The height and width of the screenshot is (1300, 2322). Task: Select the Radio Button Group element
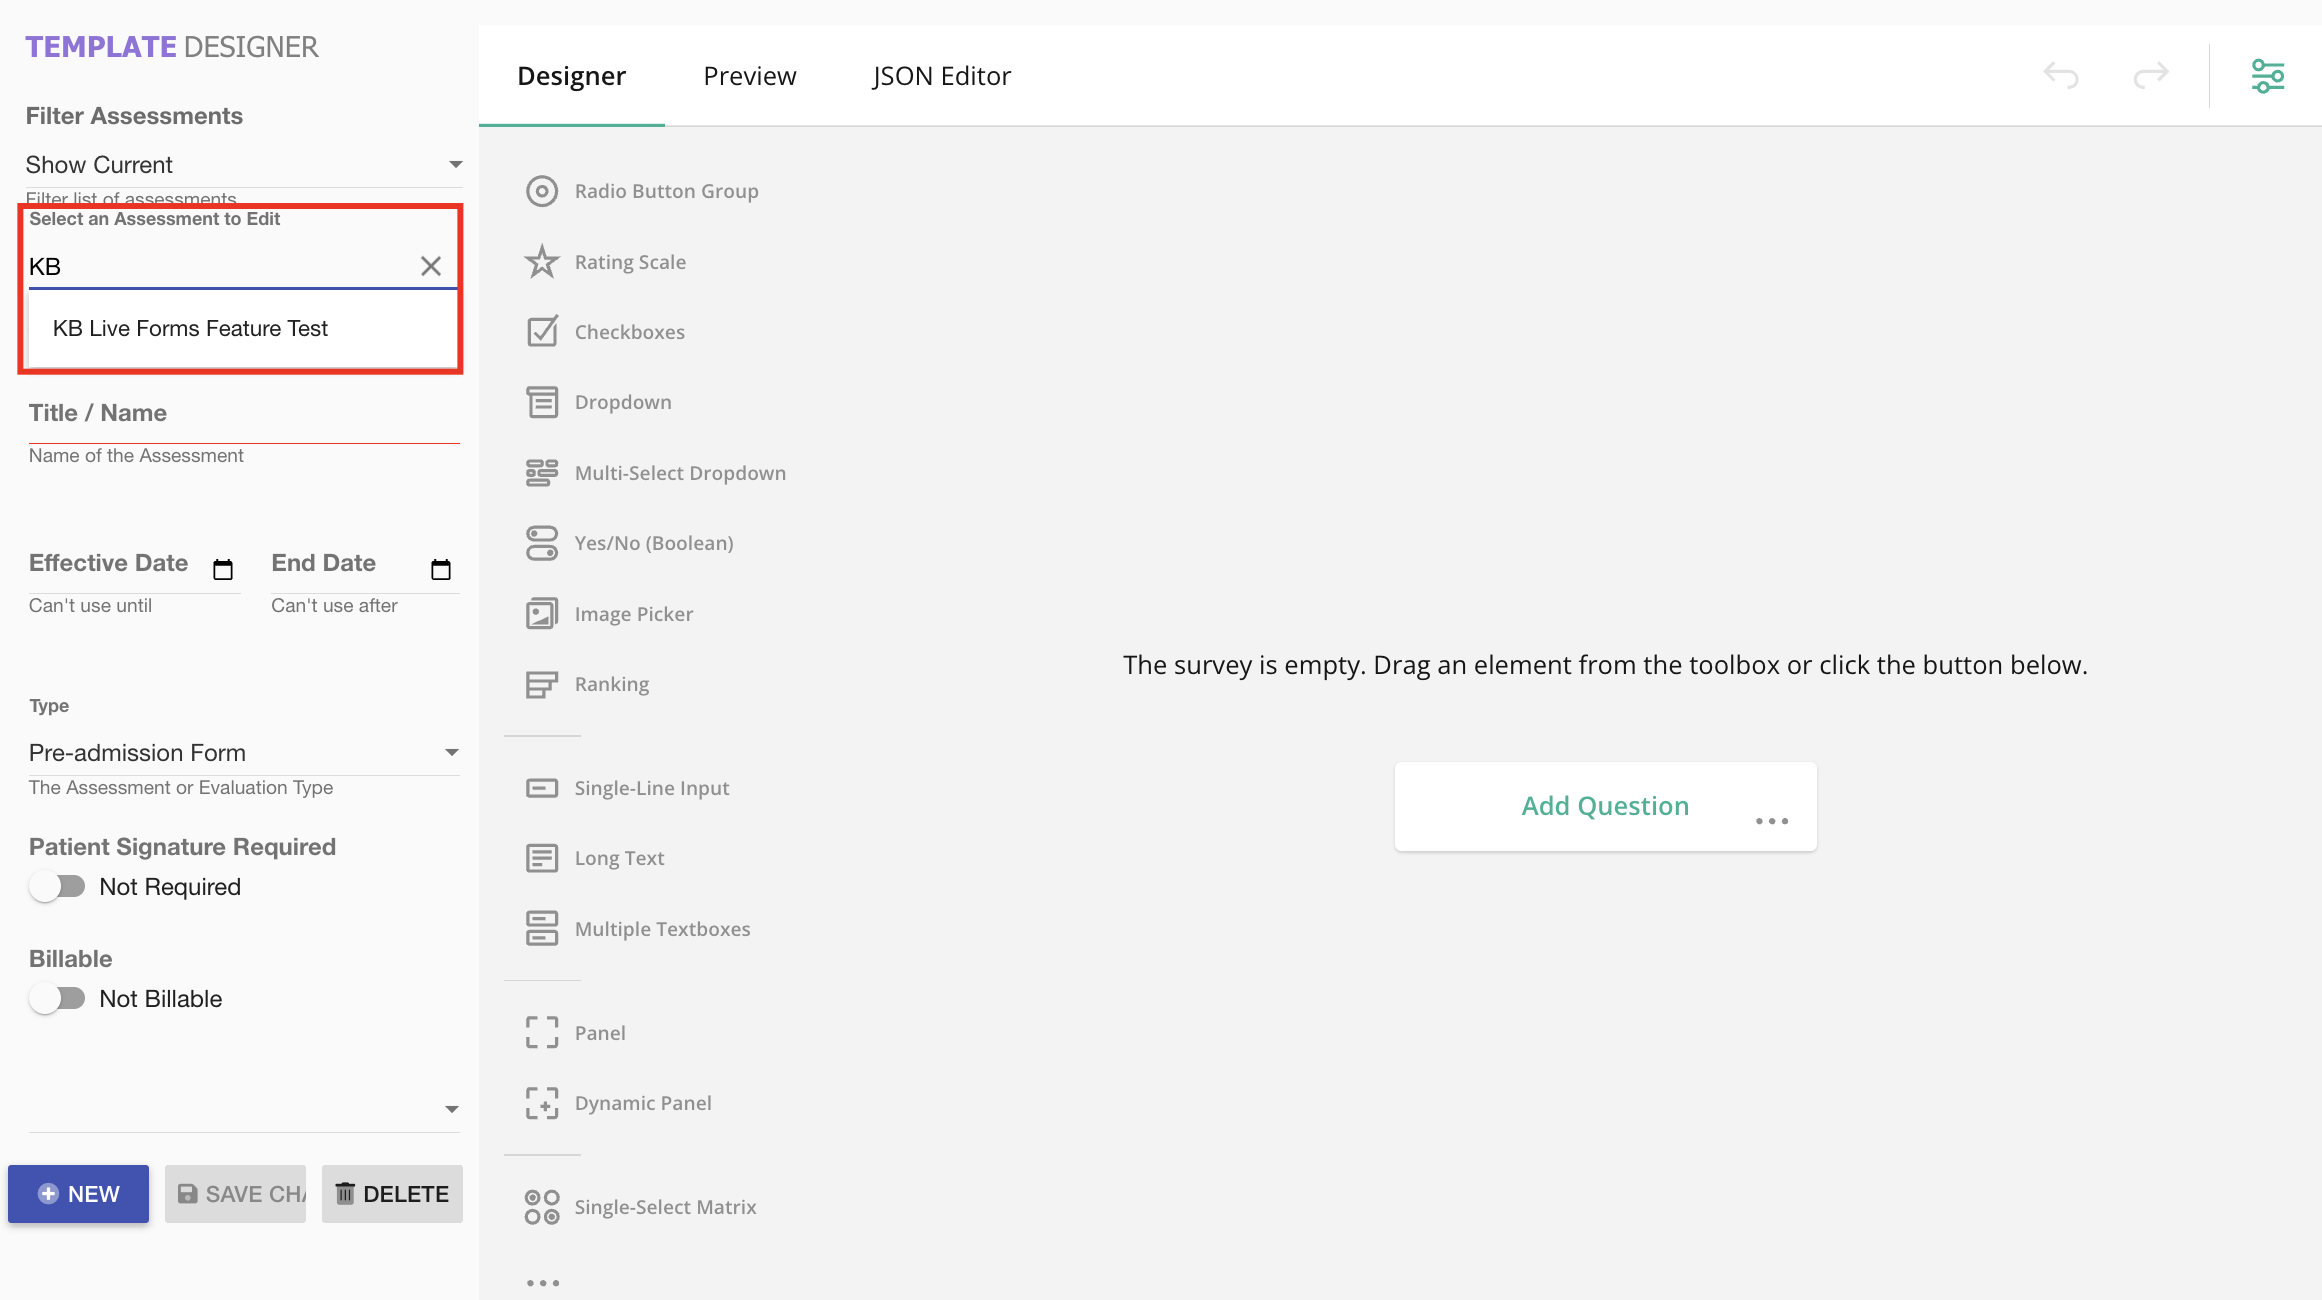point(665,190)
